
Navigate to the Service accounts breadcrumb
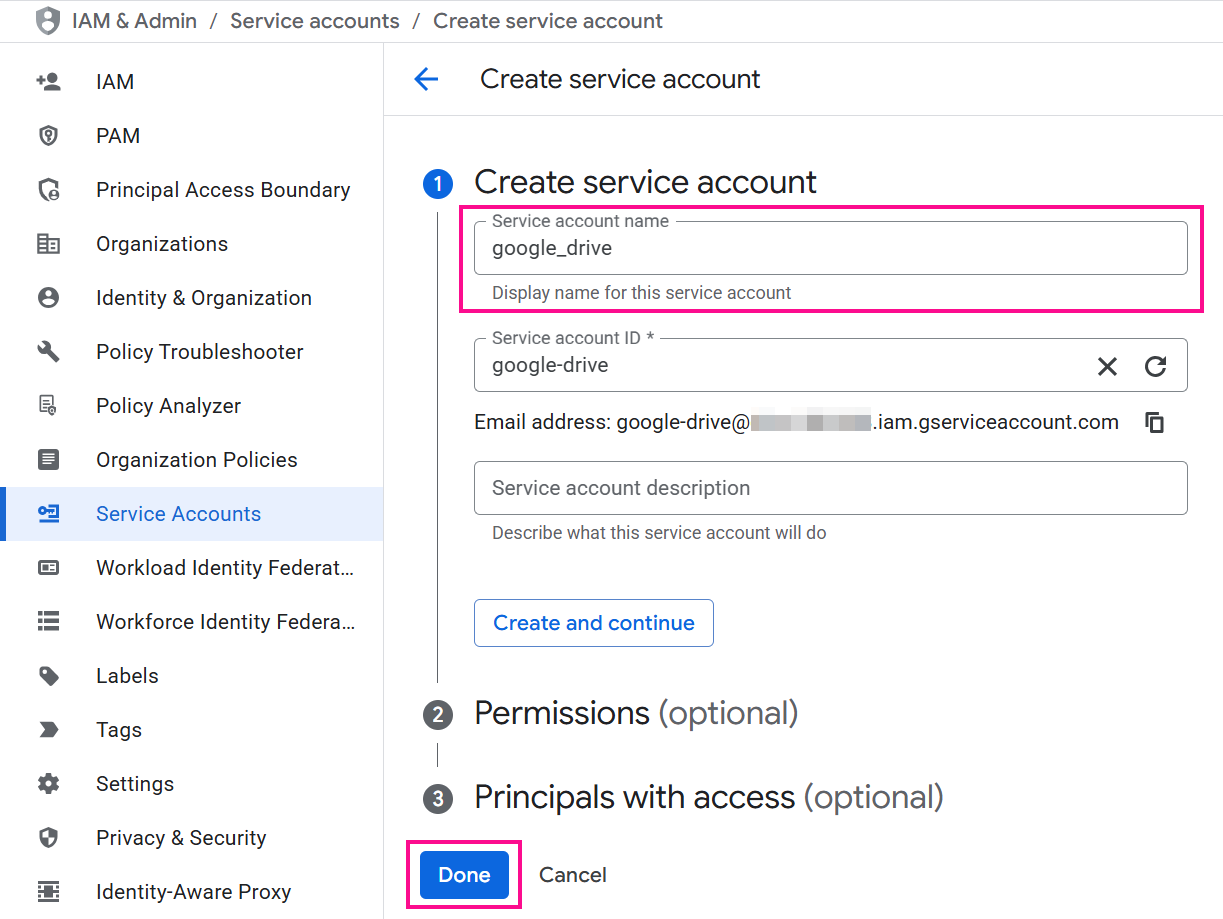[x=314, y=20]
